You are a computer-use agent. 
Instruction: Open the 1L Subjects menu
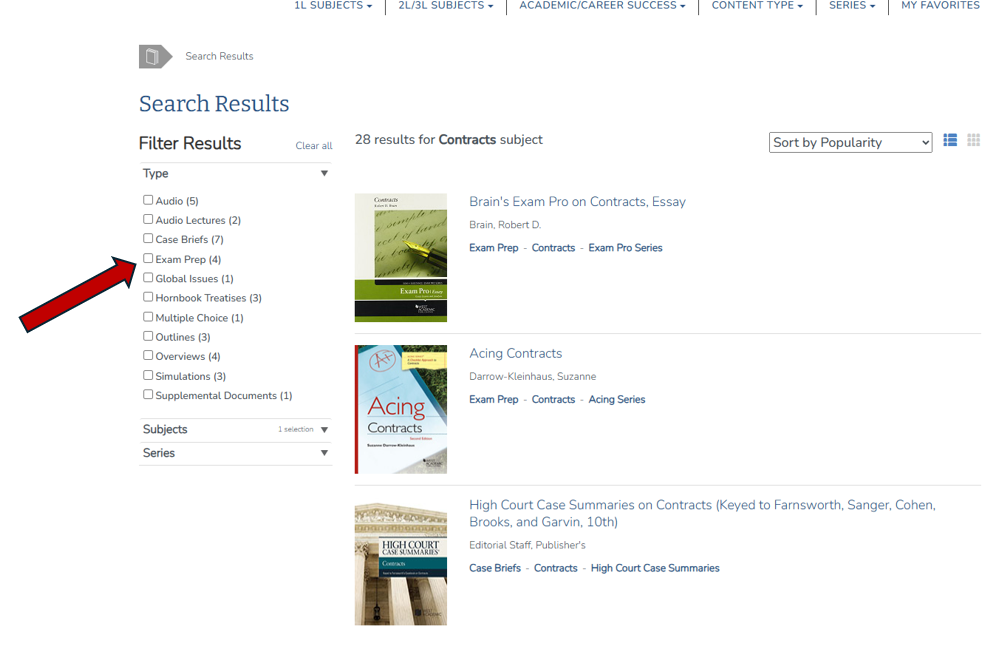tap(332, 6)
